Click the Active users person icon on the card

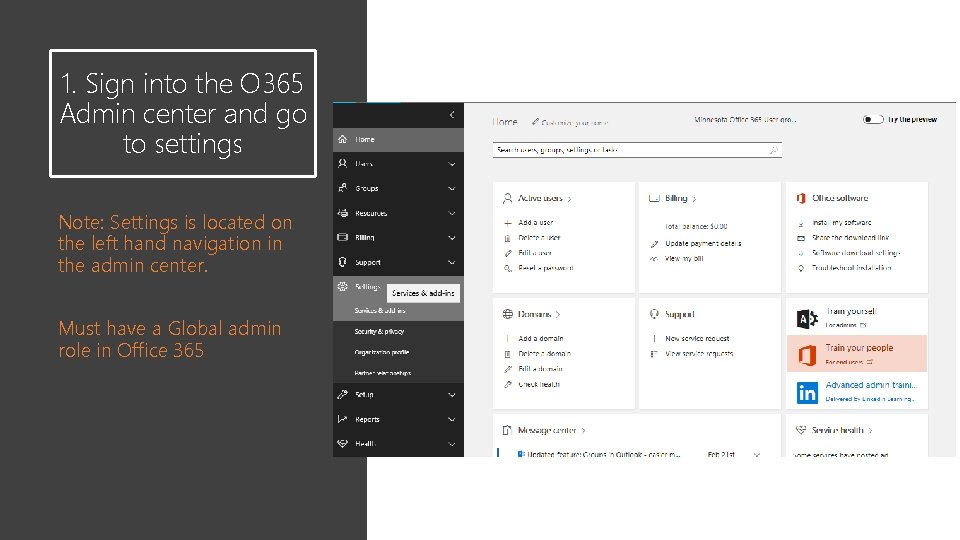507,198
